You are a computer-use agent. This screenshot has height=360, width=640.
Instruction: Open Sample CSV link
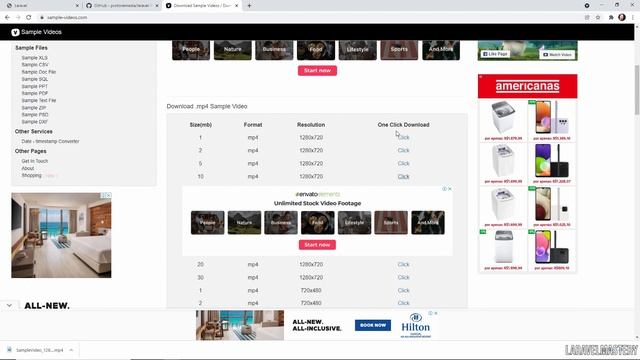(x=35, y=64)
